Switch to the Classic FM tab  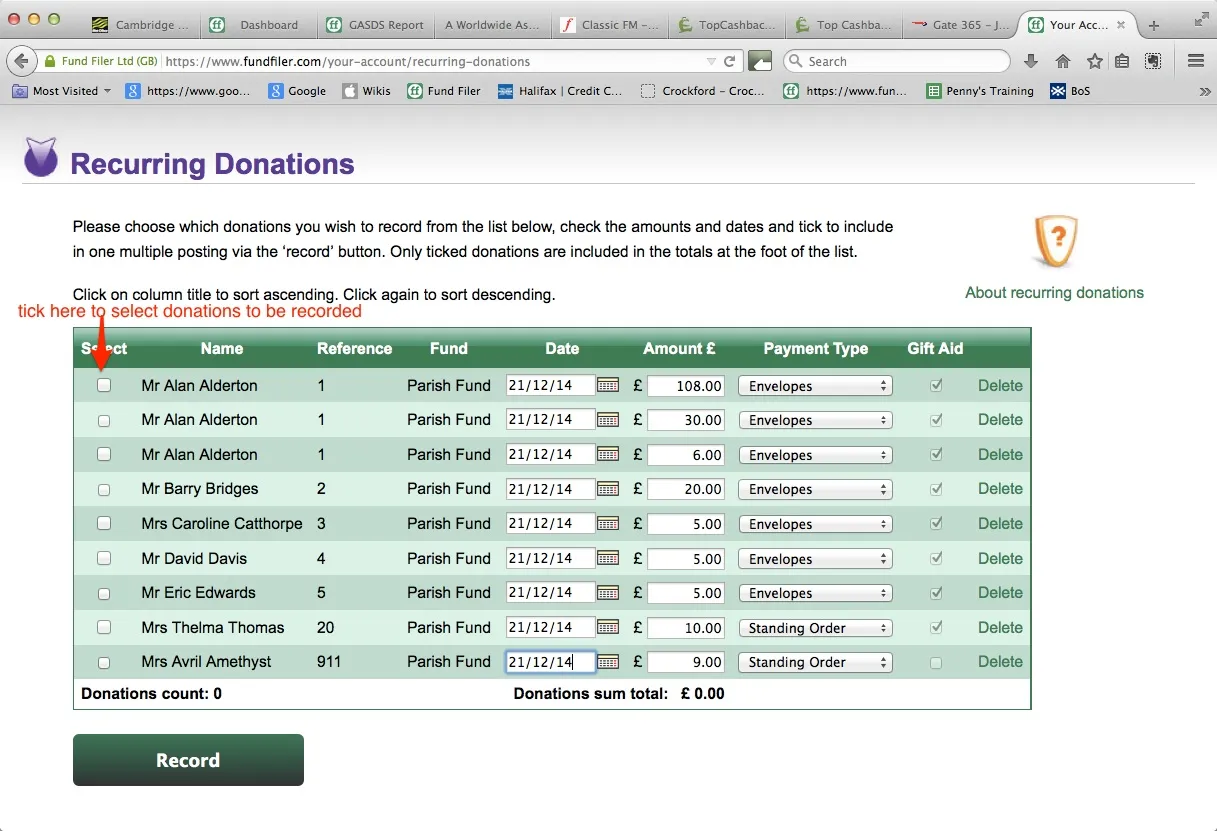(x=610, y=25)
